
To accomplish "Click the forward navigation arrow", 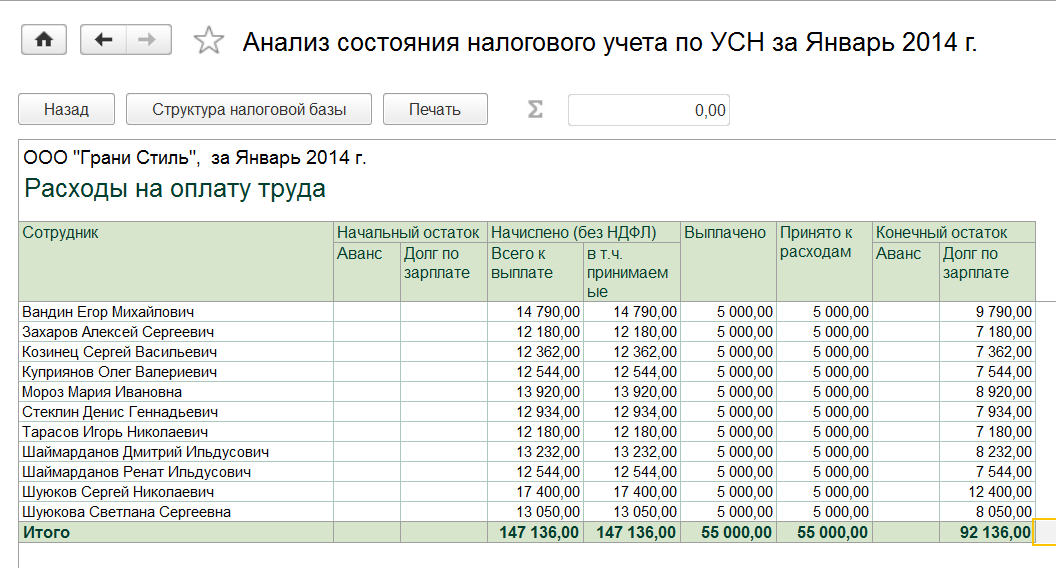I will point(147,40).
